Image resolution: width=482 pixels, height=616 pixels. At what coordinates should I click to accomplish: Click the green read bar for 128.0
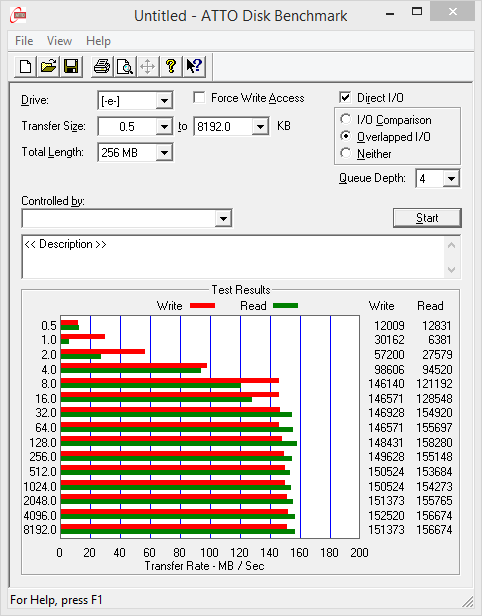[179, 444]
